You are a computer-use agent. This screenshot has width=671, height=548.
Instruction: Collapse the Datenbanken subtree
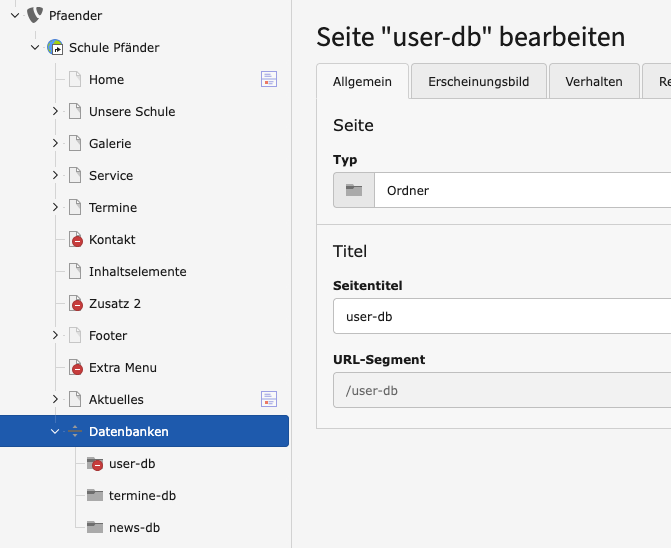[55, 431]
